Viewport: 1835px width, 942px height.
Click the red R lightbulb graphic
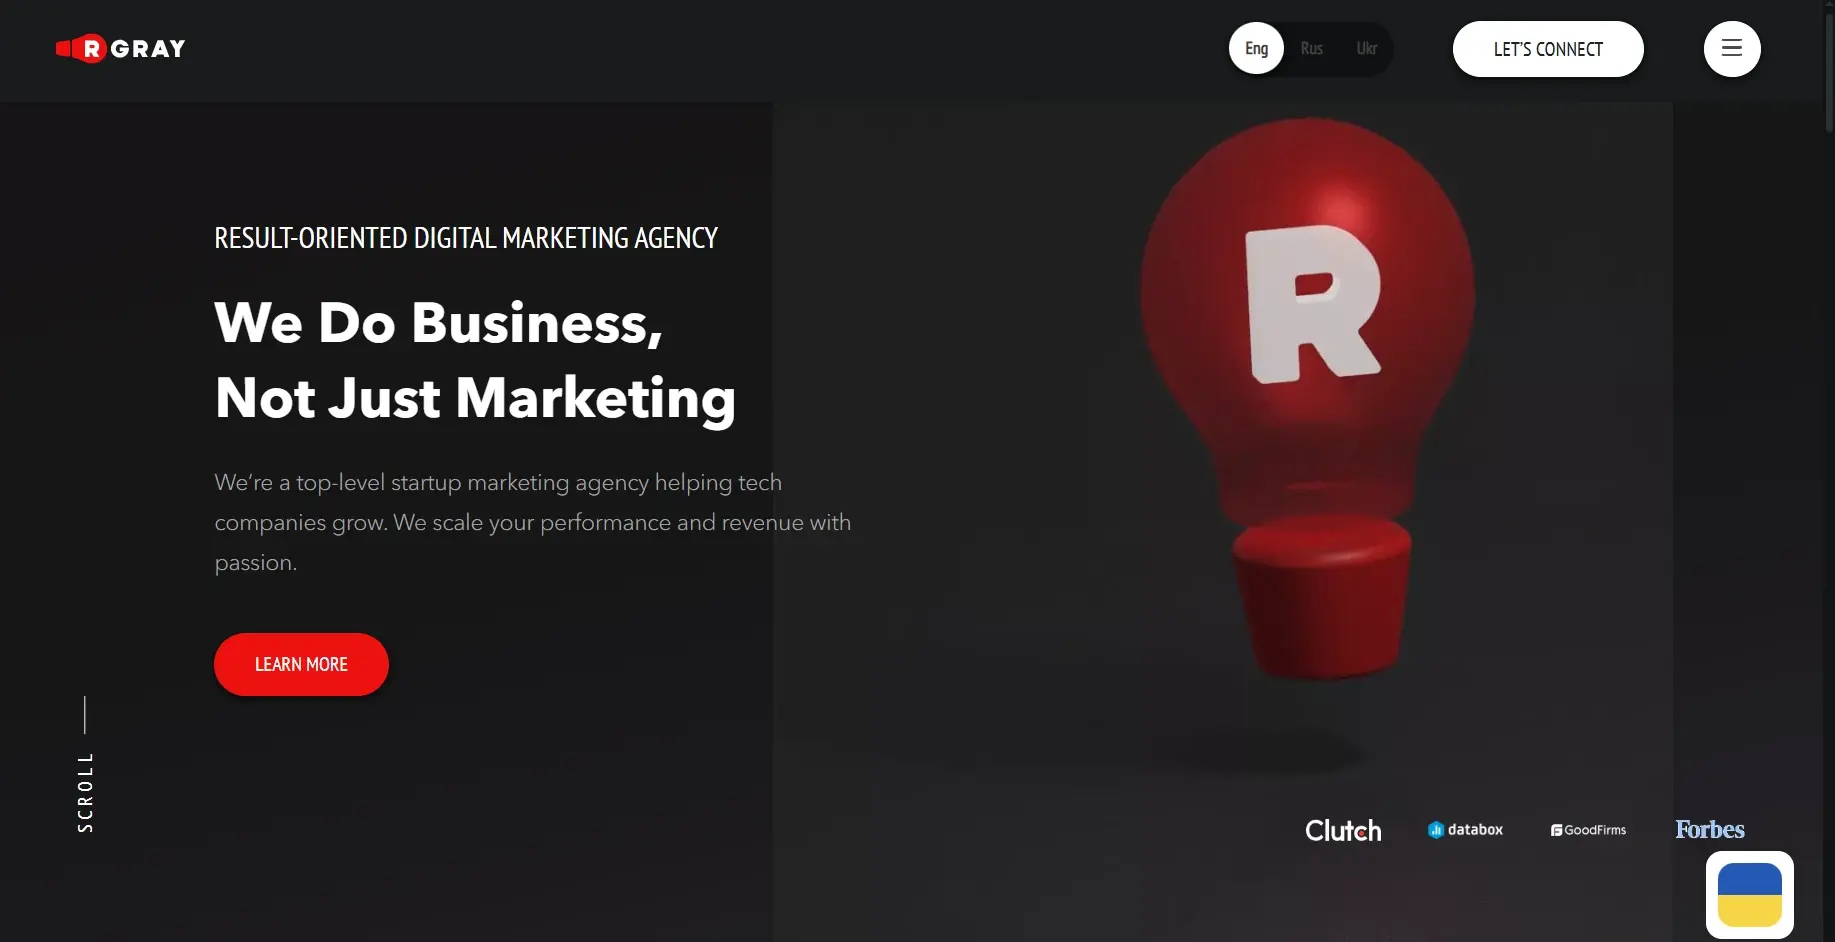pos(1310,398)
